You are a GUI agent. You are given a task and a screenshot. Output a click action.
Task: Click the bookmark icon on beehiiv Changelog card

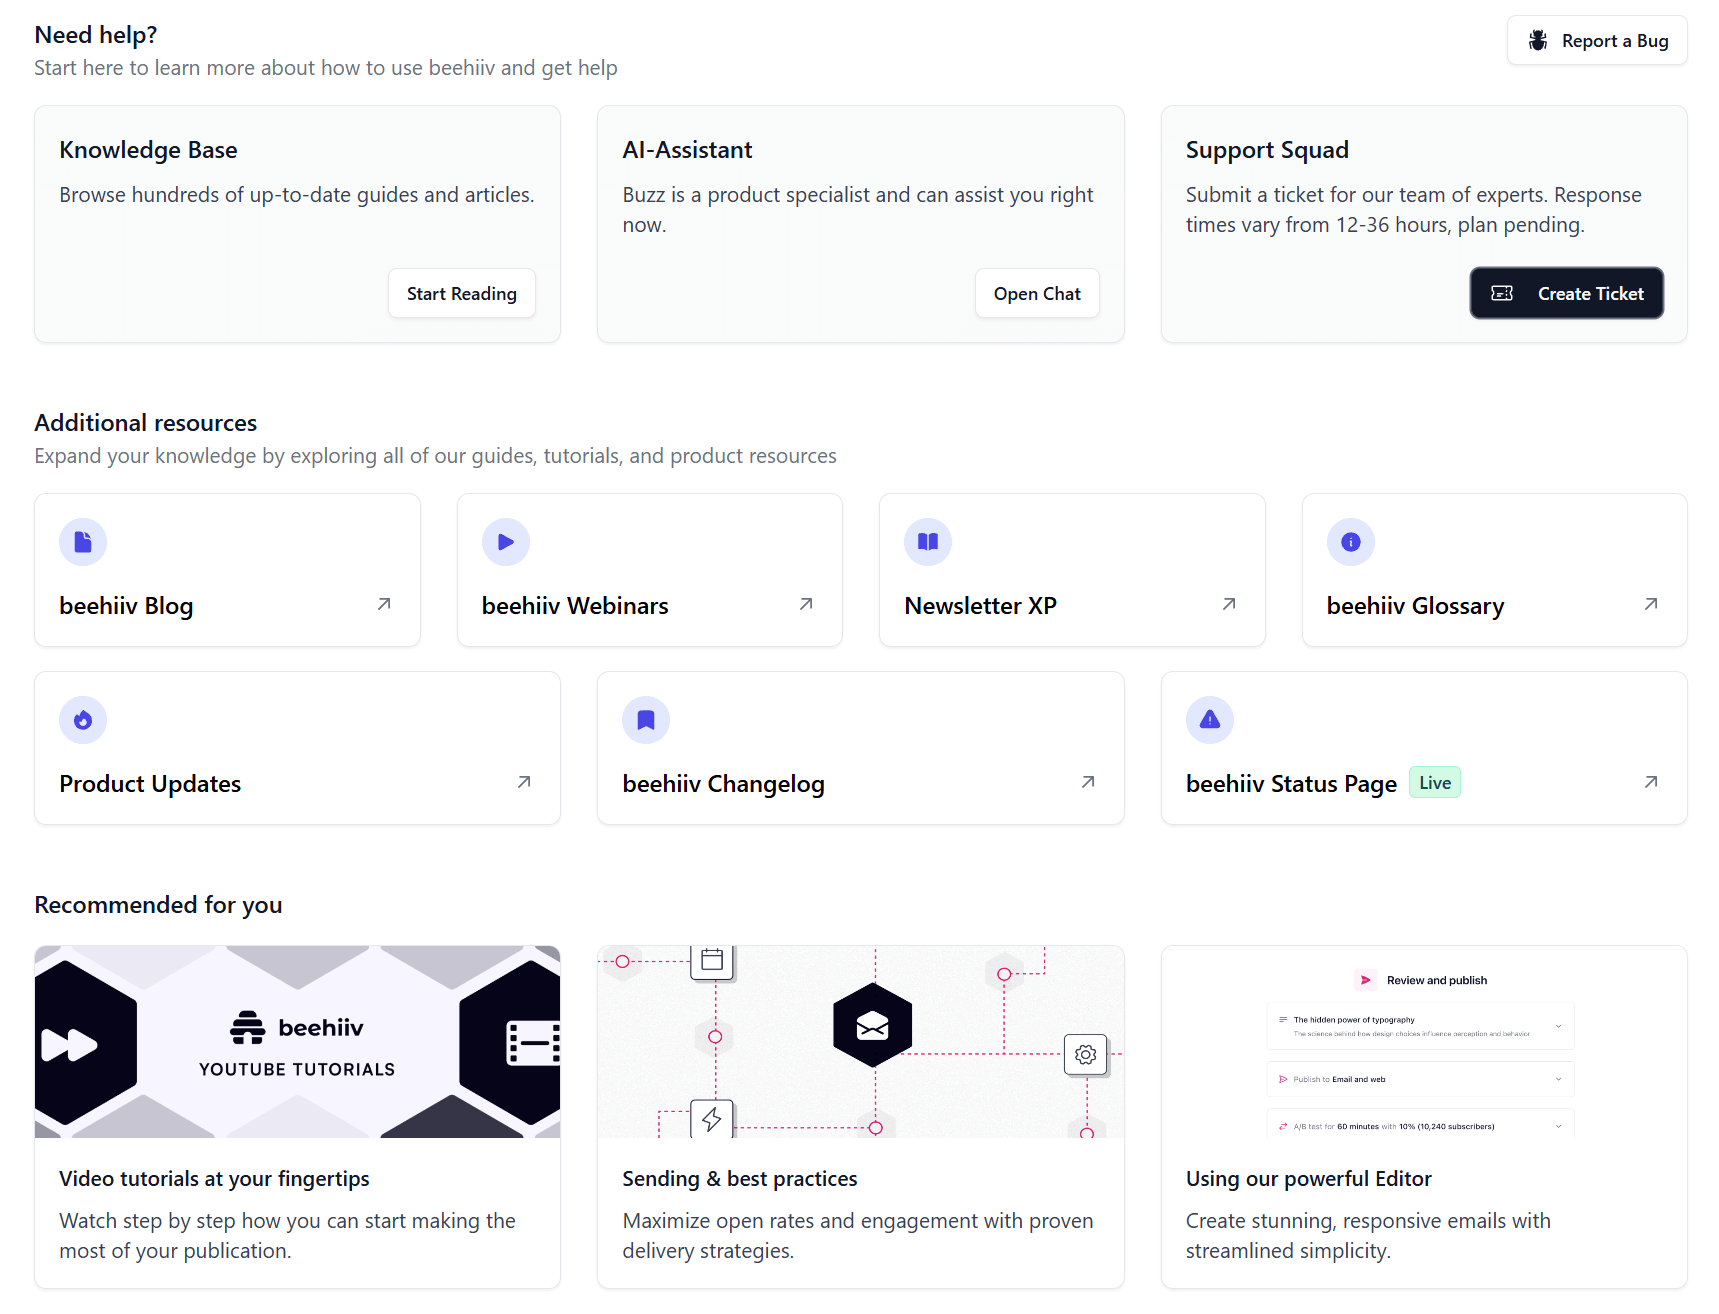click(646, 719)
